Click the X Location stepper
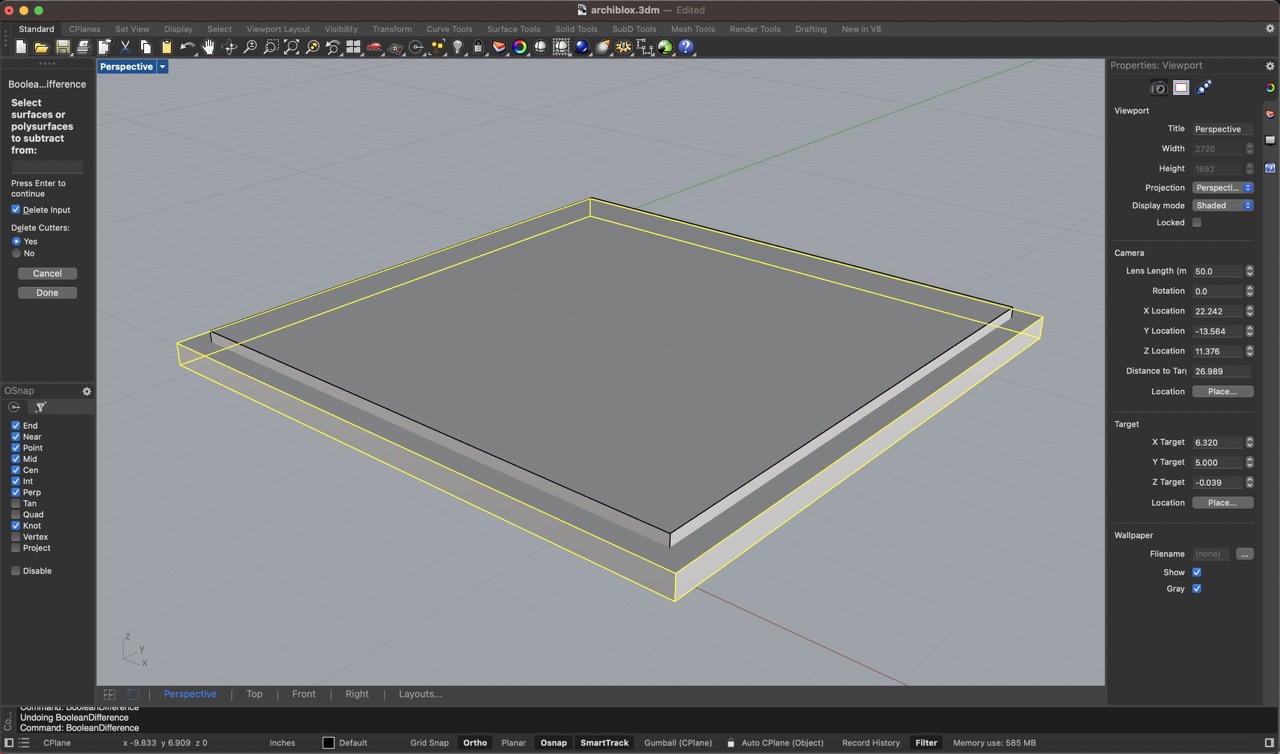1280x754 pixels. [x=1249, y=311]
